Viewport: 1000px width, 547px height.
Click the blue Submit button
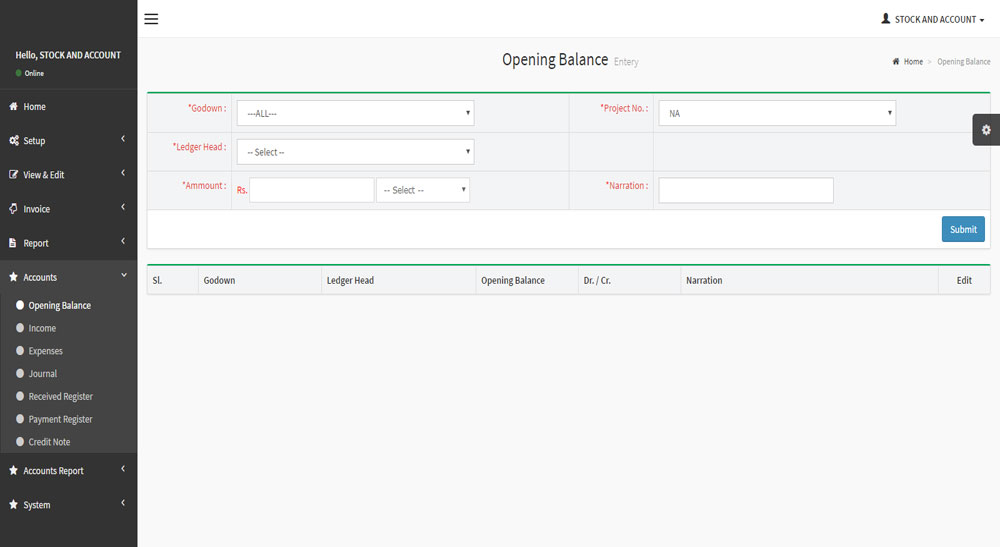click(x=963, y=229)
